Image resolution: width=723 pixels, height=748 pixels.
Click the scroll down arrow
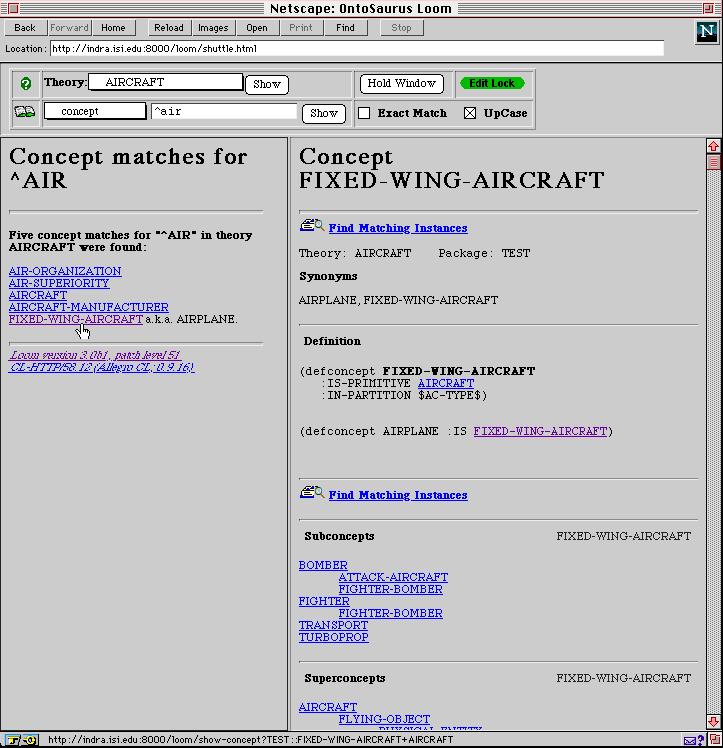pos(713,721)
